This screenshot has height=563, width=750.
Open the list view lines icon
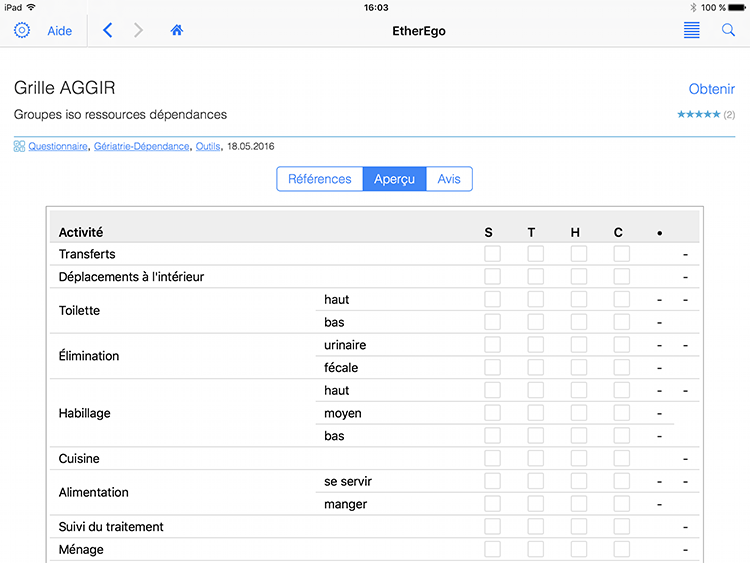coord(692,31)
